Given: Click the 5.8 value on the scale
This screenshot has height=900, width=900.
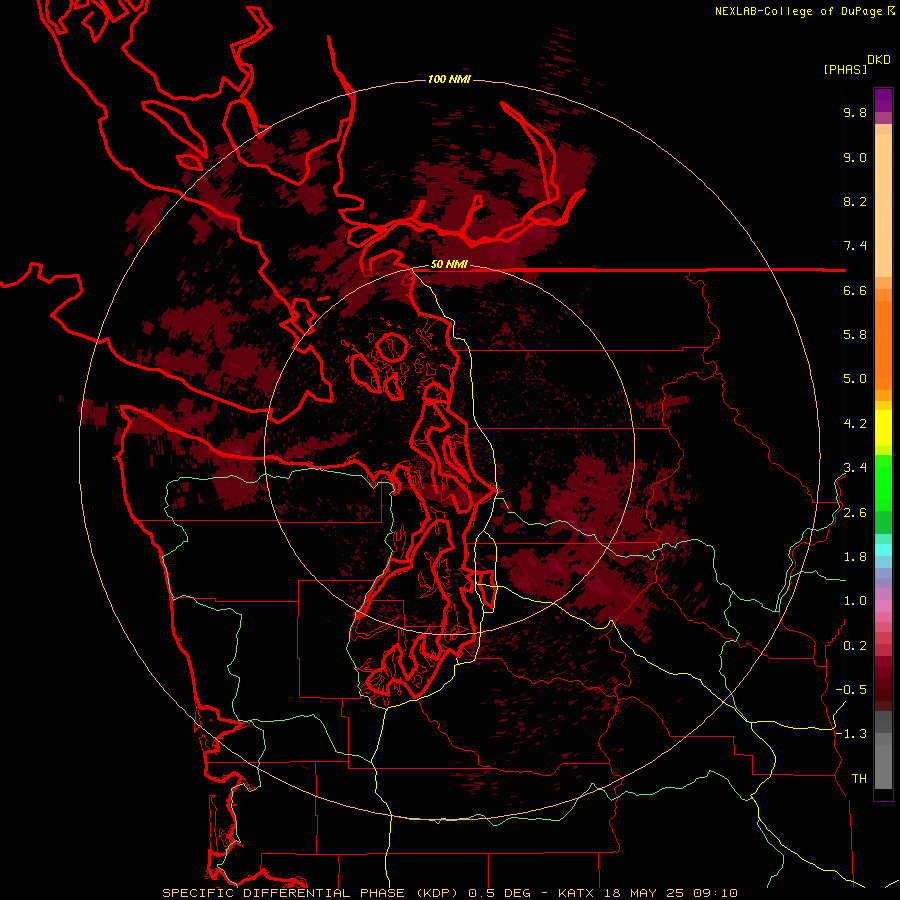Looking at the screenshot, I should pyautogui.click(x=855, y=335).
